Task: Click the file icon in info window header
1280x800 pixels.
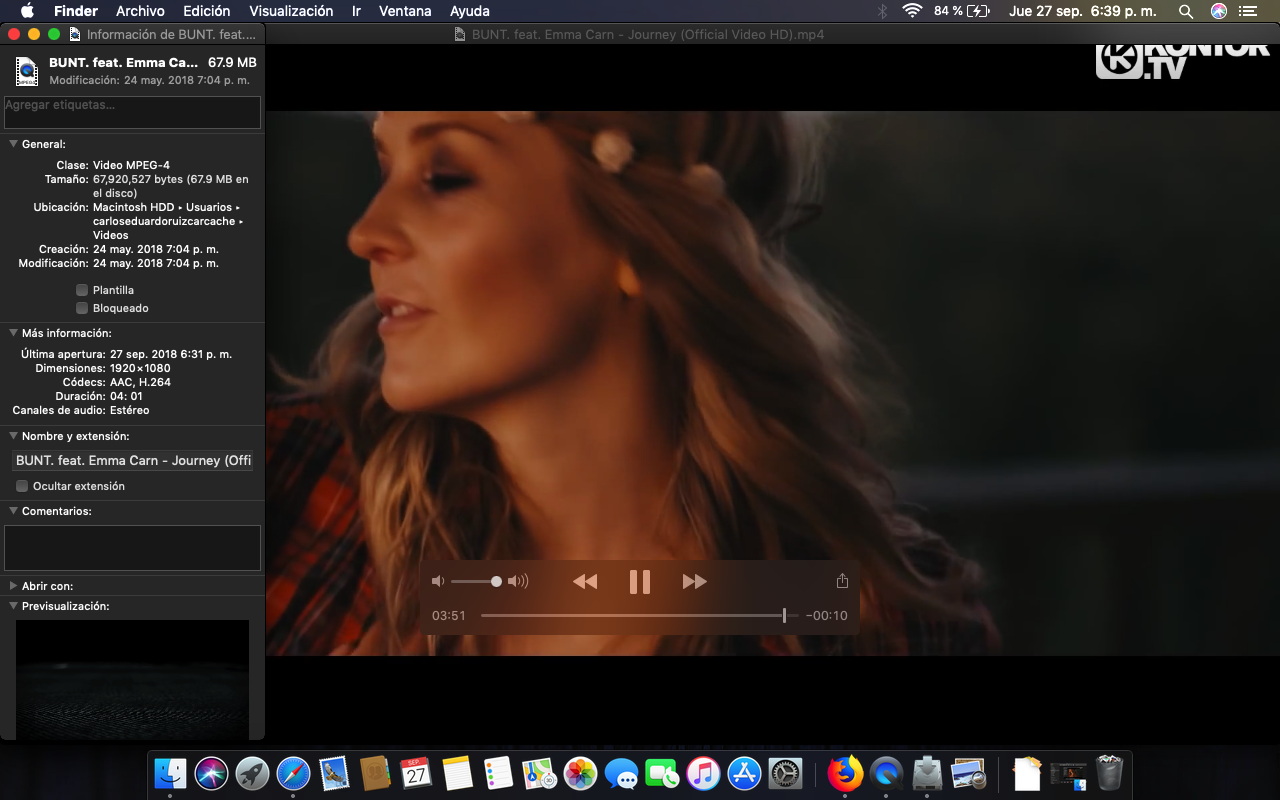Action: pyautogui.click(x=27, y=71)
